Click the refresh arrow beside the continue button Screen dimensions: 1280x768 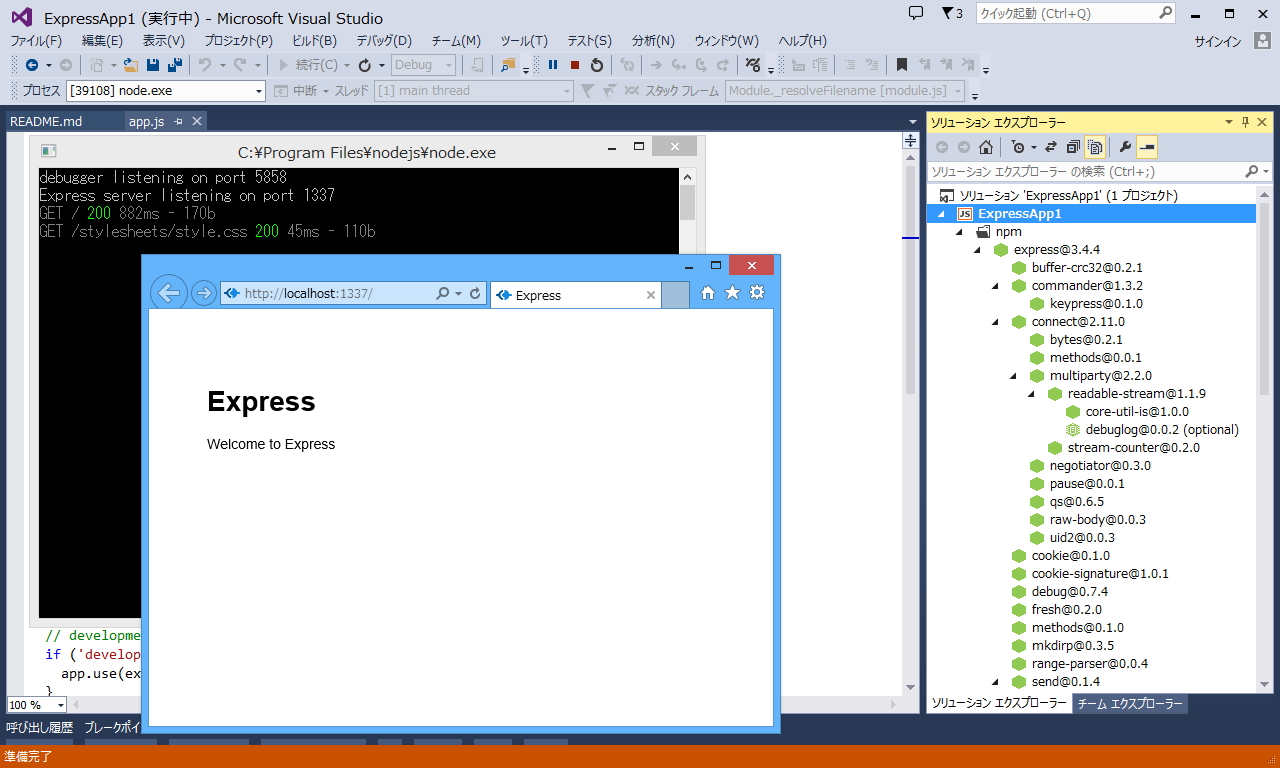click(x=365, y=65)
